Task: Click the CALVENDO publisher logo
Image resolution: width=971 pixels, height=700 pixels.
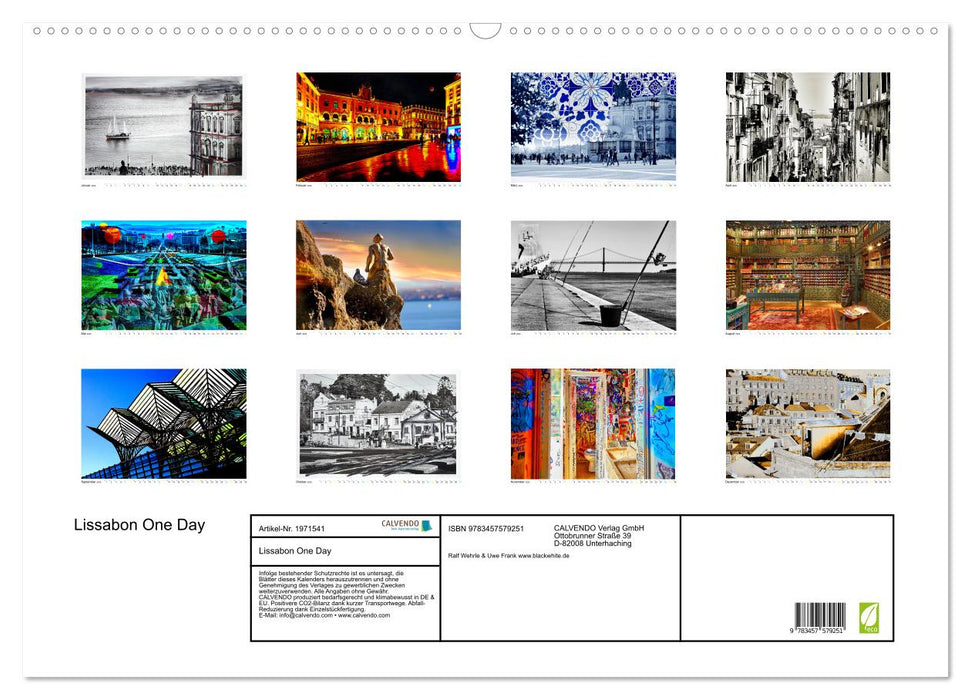Action: pos(399,523)
